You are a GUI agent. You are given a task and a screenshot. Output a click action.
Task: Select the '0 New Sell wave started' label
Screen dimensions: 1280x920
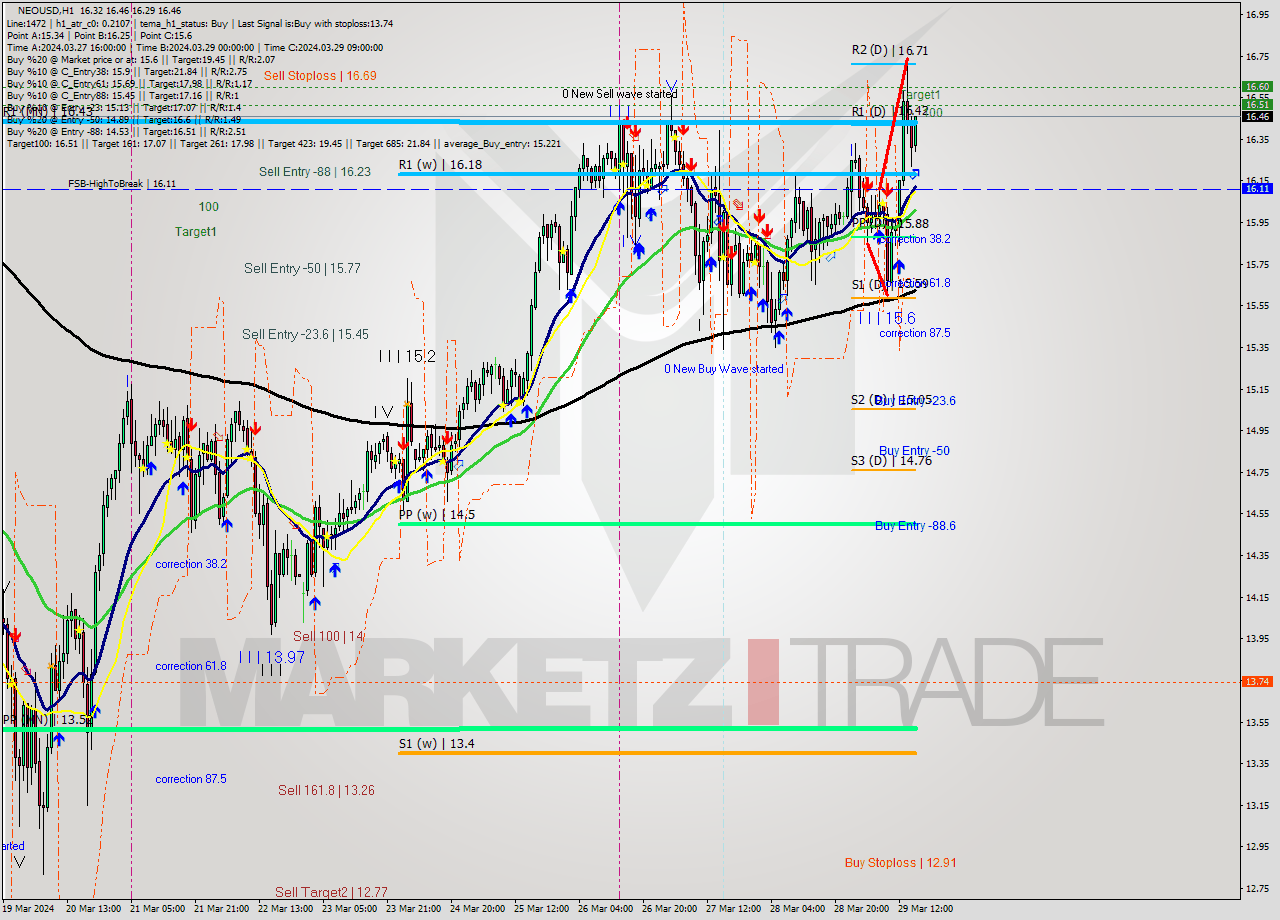(x=619, y=94)
